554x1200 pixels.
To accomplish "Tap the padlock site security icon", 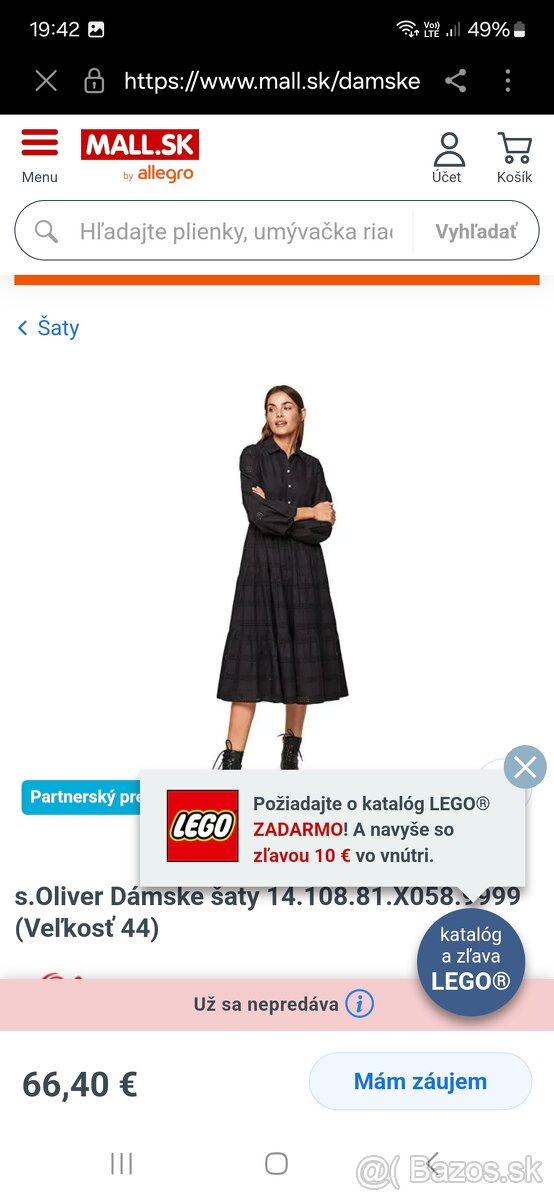I will [94, 80].
